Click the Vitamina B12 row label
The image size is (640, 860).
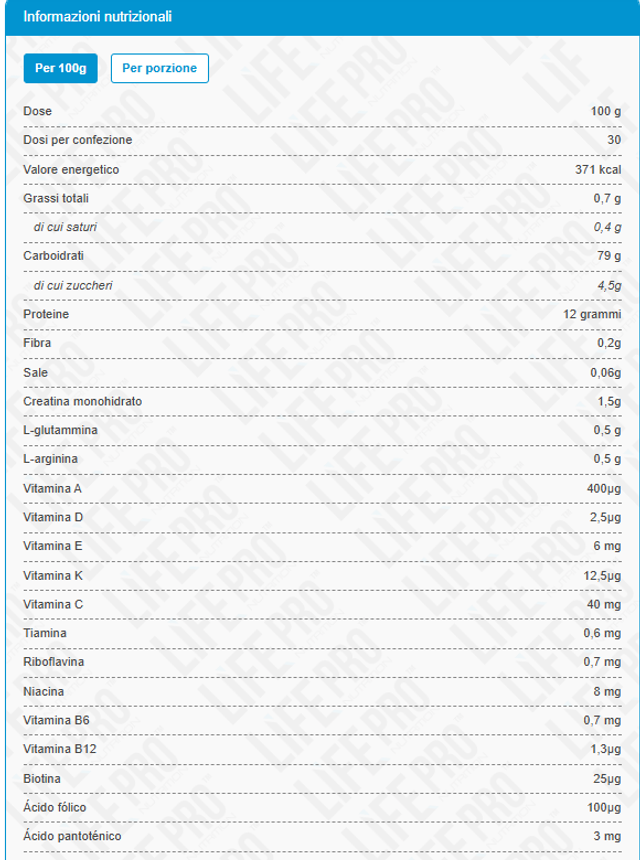(59, 749)
